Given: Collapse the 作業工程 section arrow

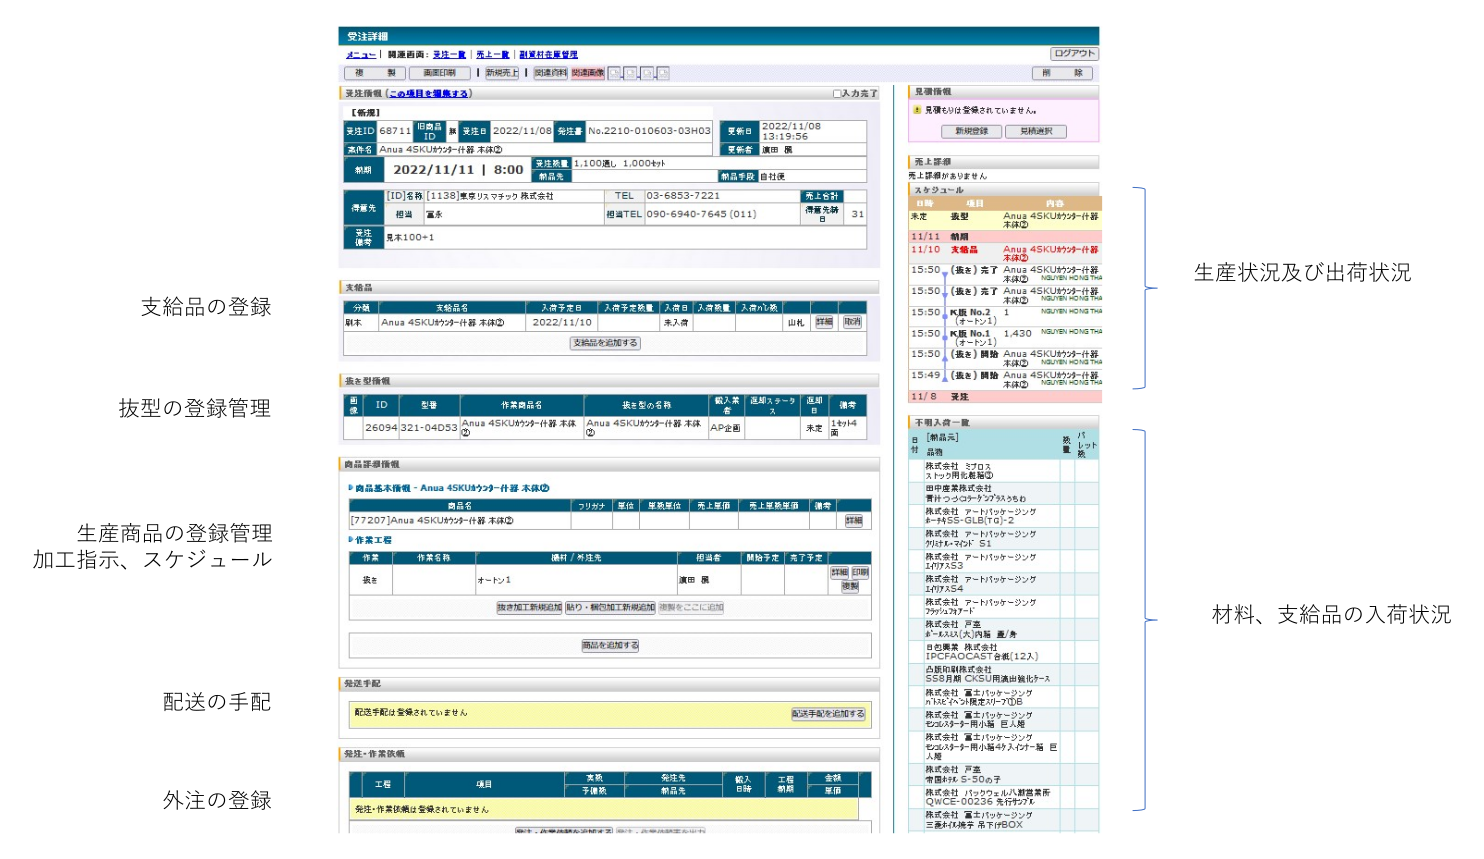Looking at the screenshot, I should (x=351, y=540).
